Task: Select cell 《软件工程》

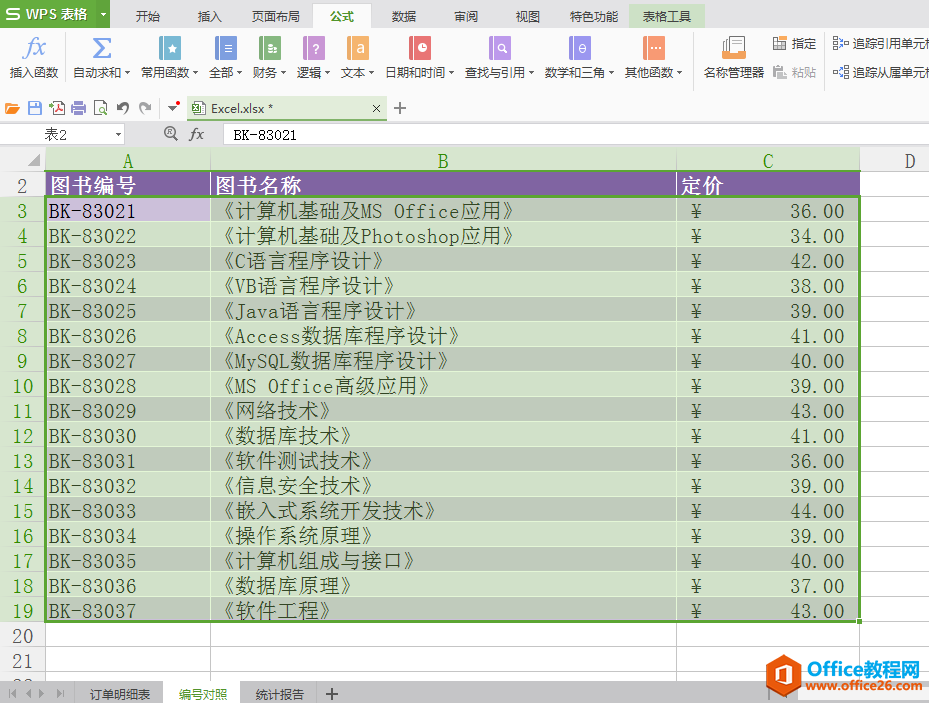Action: (x=443, y=611)
